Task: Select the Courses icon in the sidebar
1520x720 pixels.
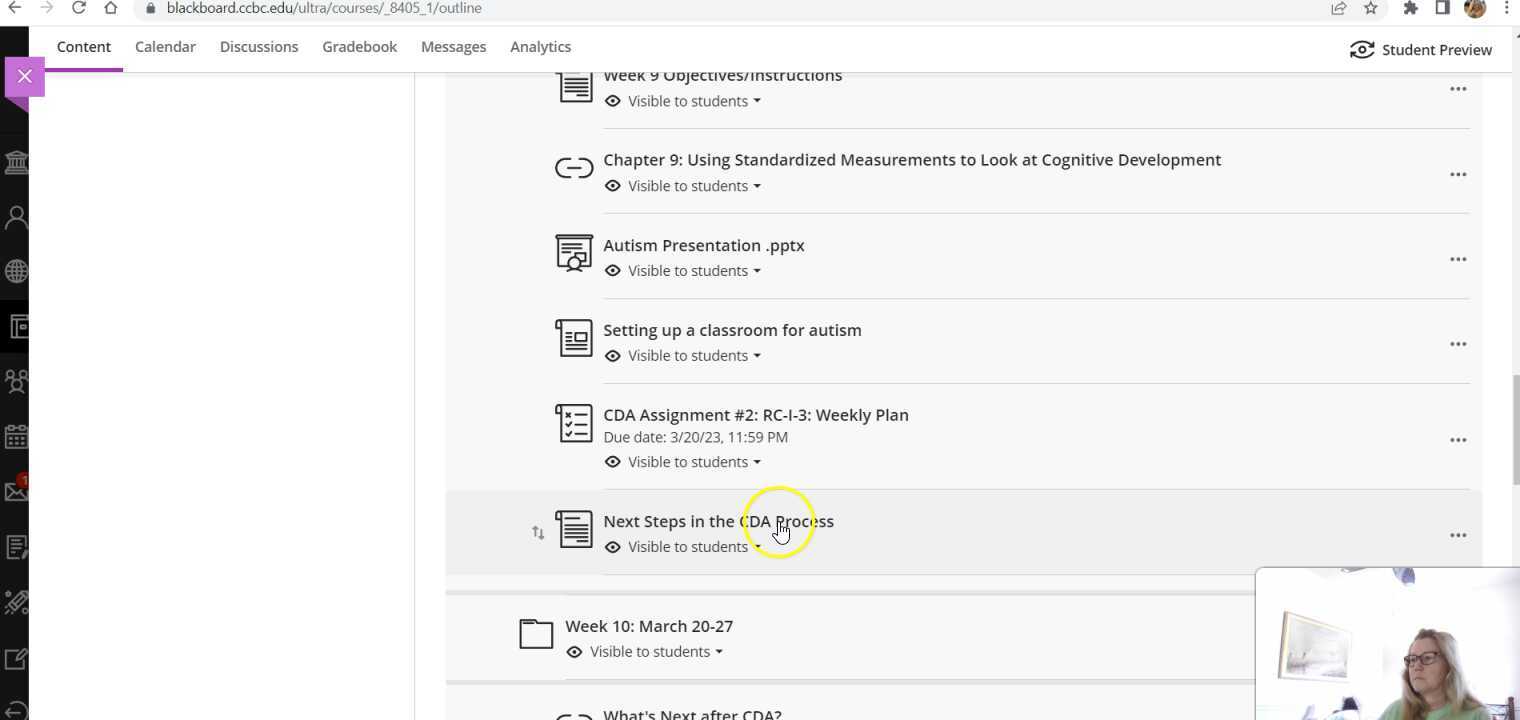Action: [16, 326]
